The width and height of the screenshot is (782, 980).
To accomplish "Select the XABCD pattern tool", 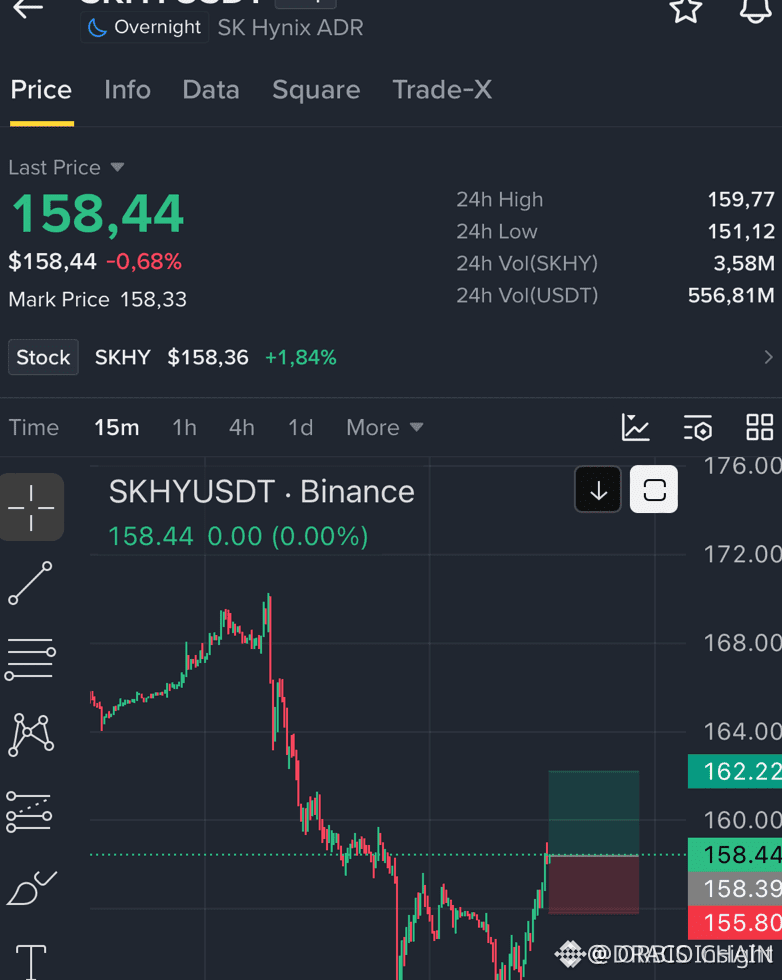I will [x=30, y=735].
